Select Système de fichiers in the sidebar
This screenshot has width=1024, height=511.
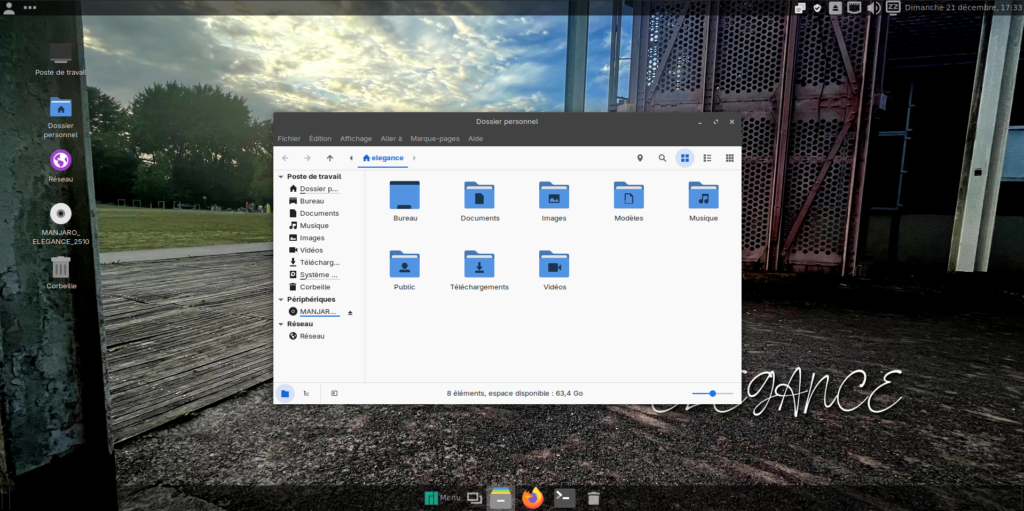(x=319, y=275)
